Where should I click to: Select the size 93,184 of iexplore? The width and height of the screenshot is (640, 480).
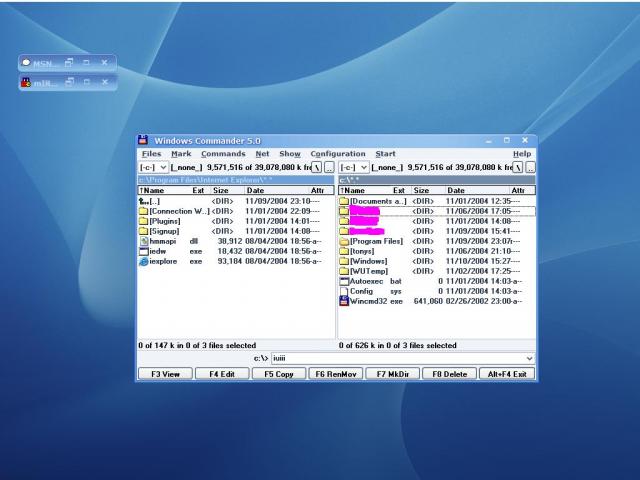pos(229,262)
